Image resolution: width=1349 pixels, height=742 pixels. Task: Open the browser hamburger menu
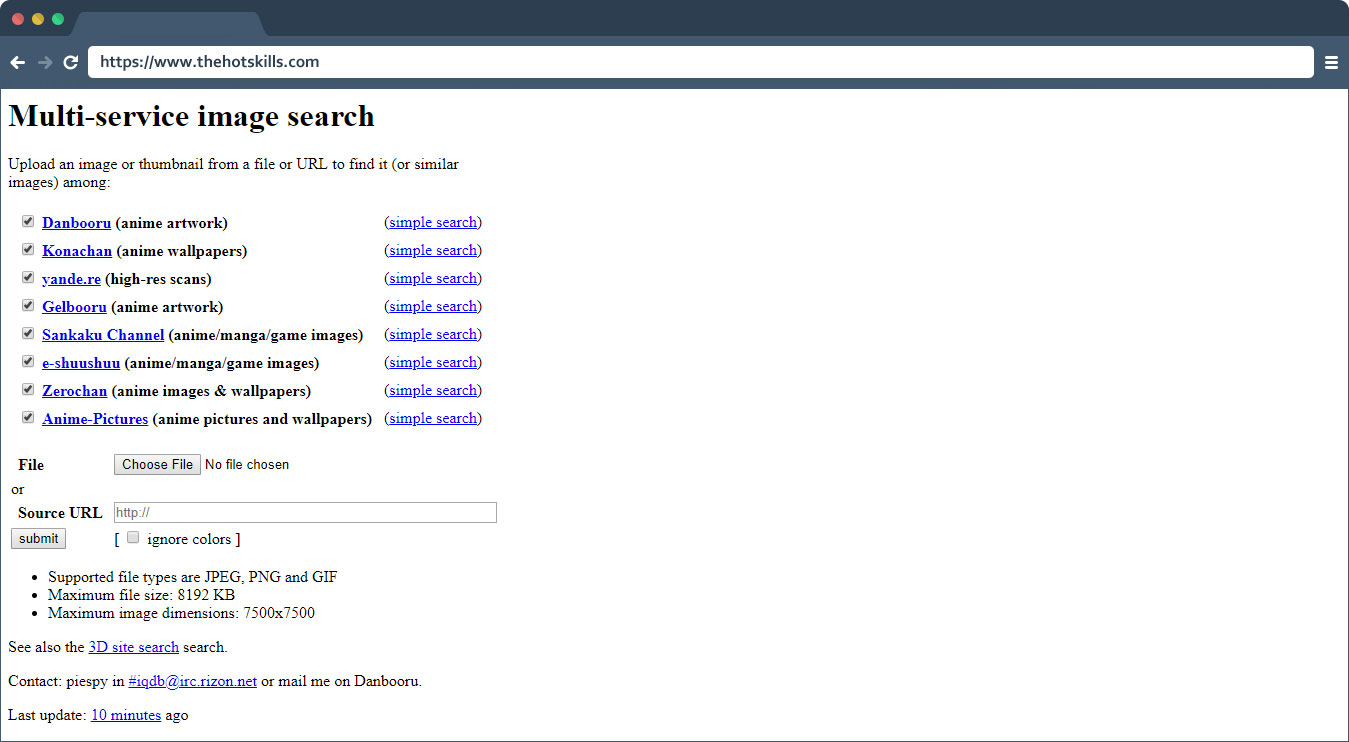(1331, 62)
